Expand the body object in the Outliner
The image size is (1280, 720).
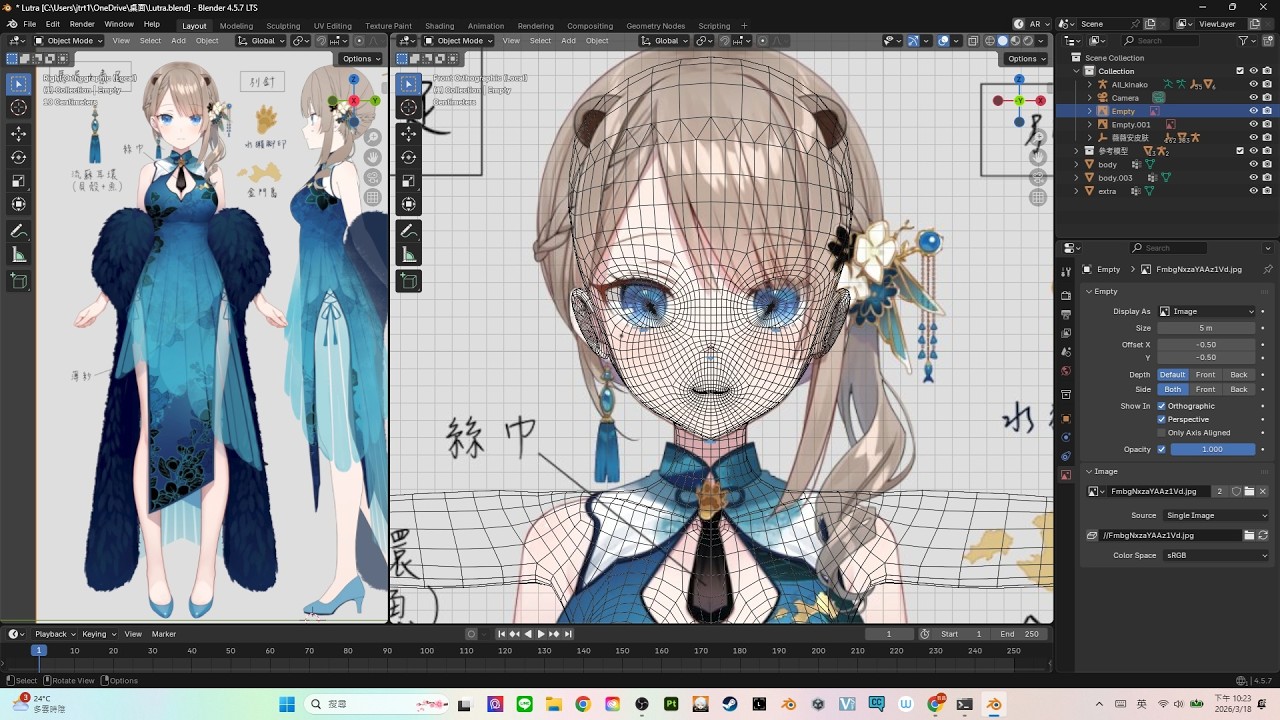click(1077, 164)
